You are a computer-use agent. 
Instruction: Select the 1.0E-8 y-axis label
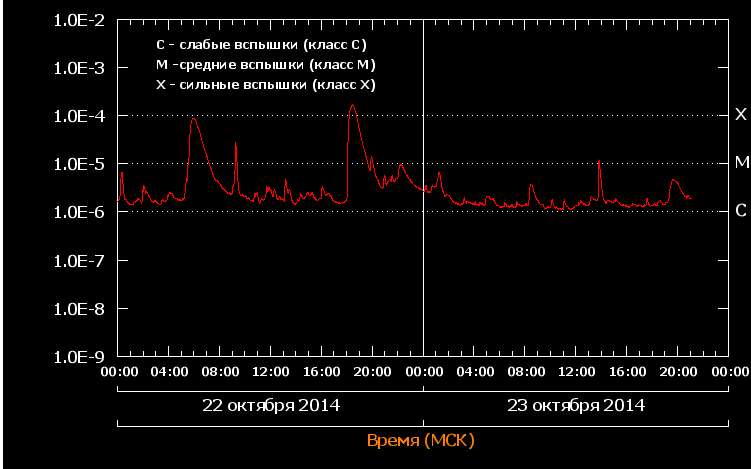click(79, 309)
